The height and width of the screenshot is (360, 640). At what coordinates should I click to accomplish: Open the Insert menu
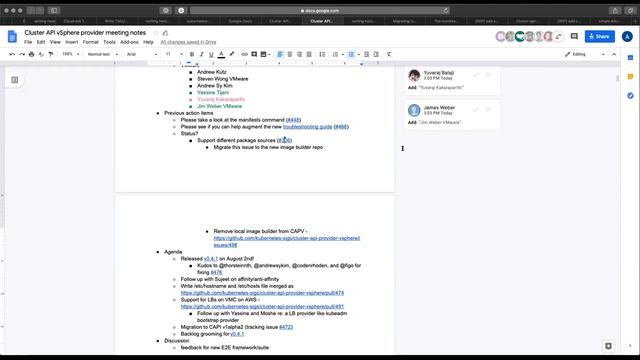tap(71, 42)
